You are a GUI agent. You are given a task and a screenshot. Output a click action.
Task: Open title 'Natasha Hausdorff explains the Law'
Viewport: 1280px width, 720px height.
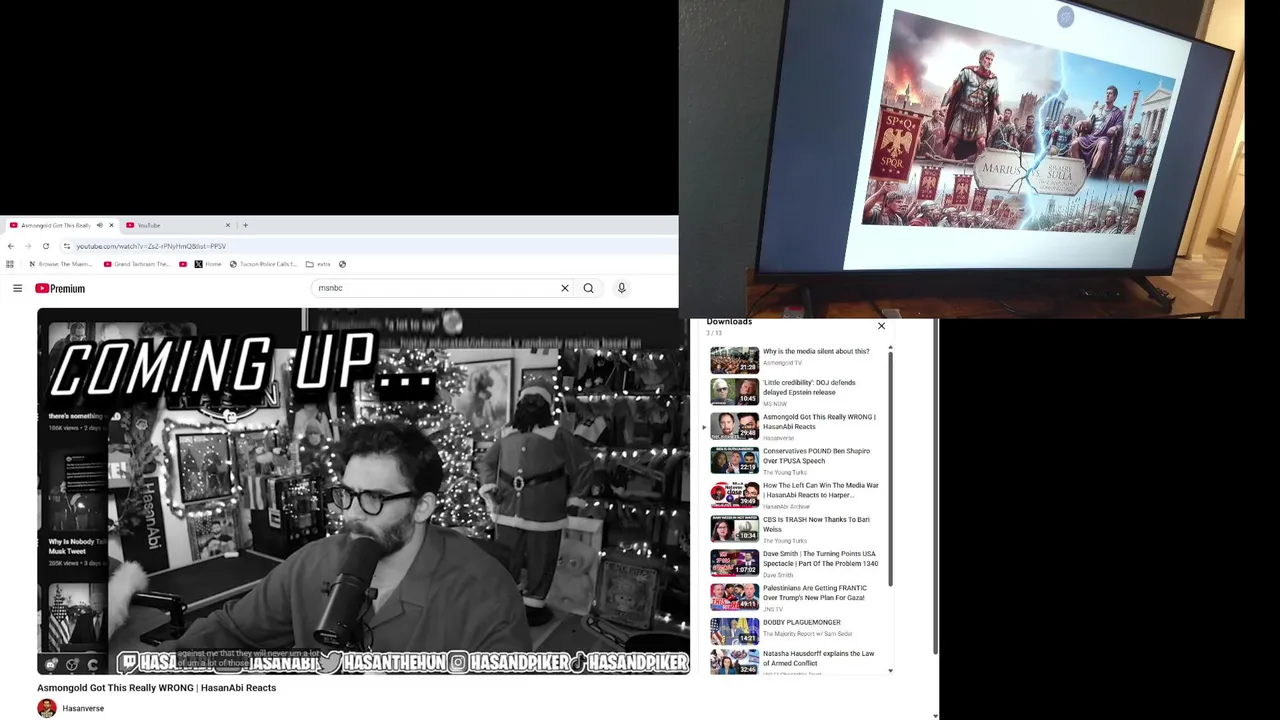[x=818, y=658]
